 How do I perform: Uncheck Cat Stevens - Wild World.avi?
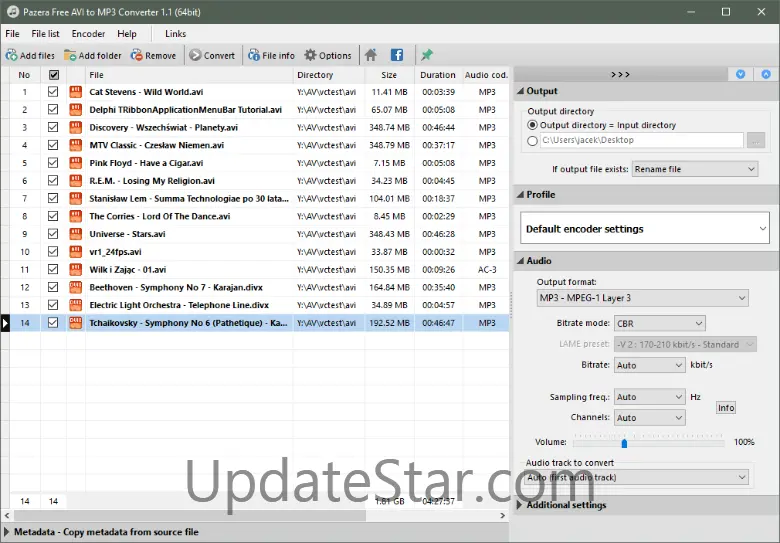[53, 91]
